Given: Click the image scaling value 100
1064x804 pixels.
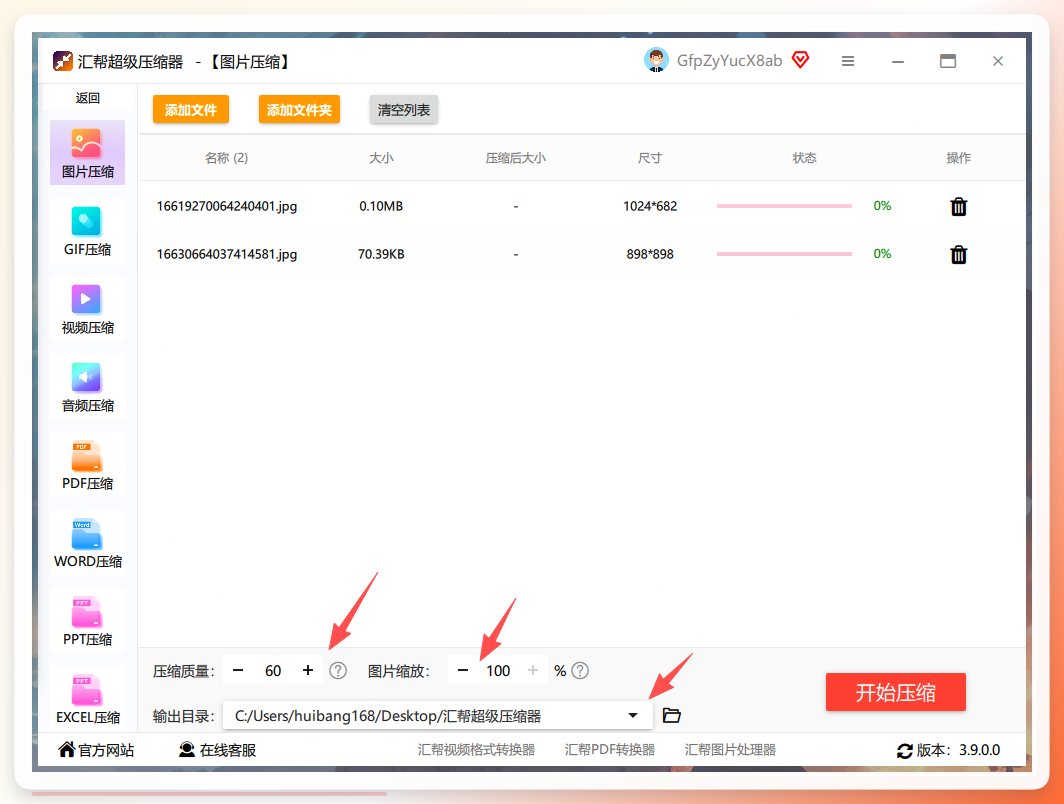Looking at the screenshot, I should (498, 671).
